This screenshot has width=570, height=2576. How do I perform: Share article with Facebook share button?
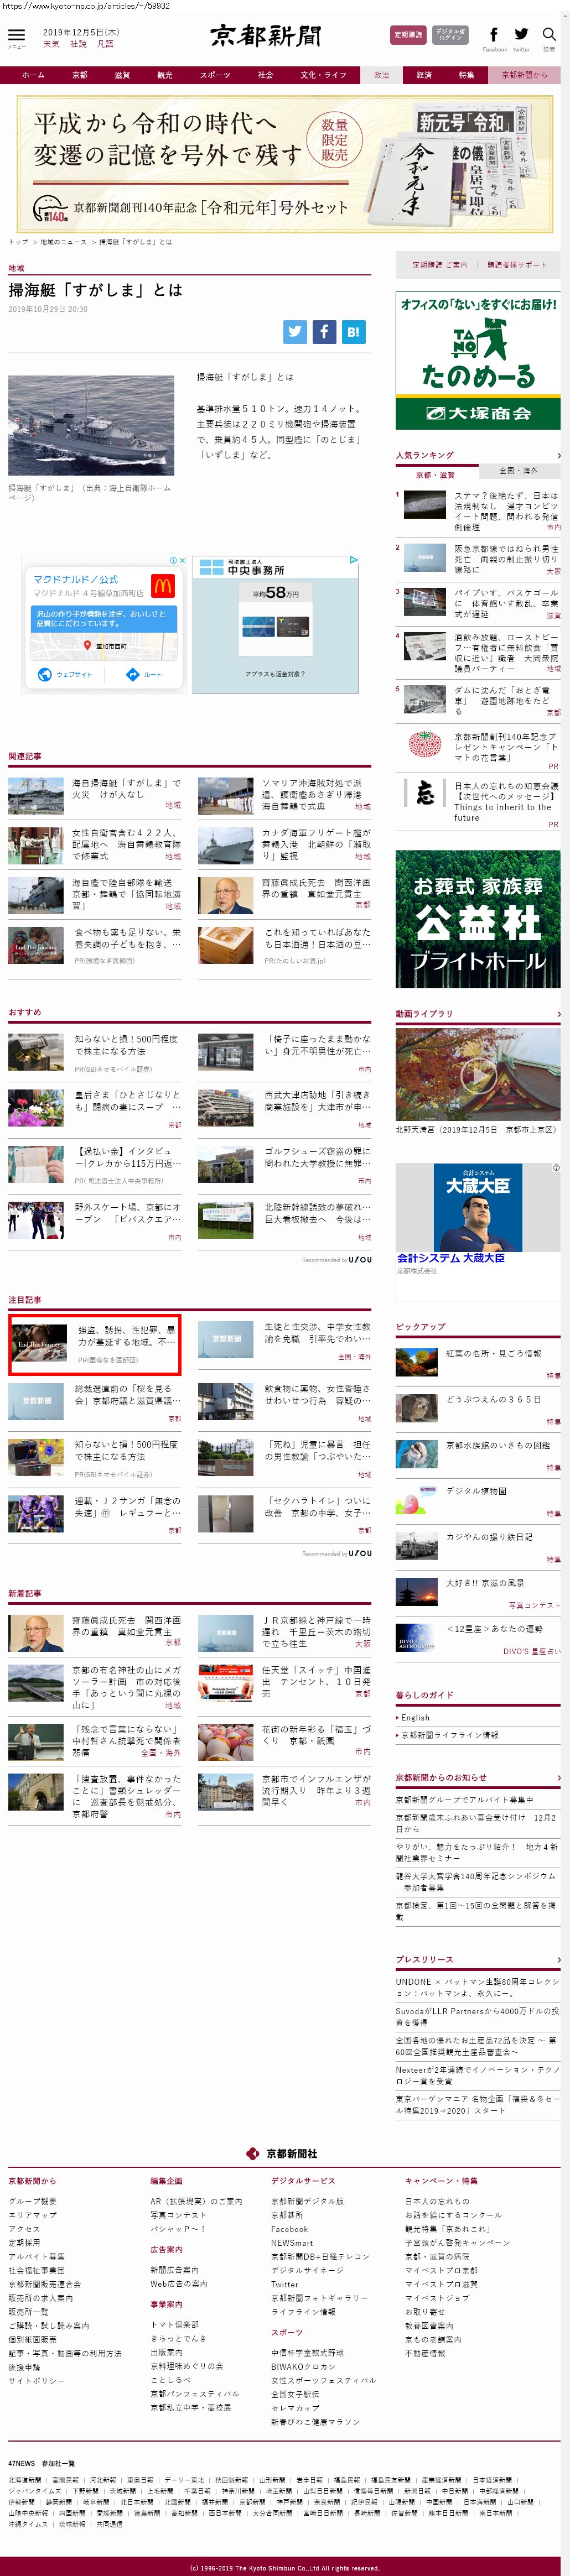[x=324, y=332]
